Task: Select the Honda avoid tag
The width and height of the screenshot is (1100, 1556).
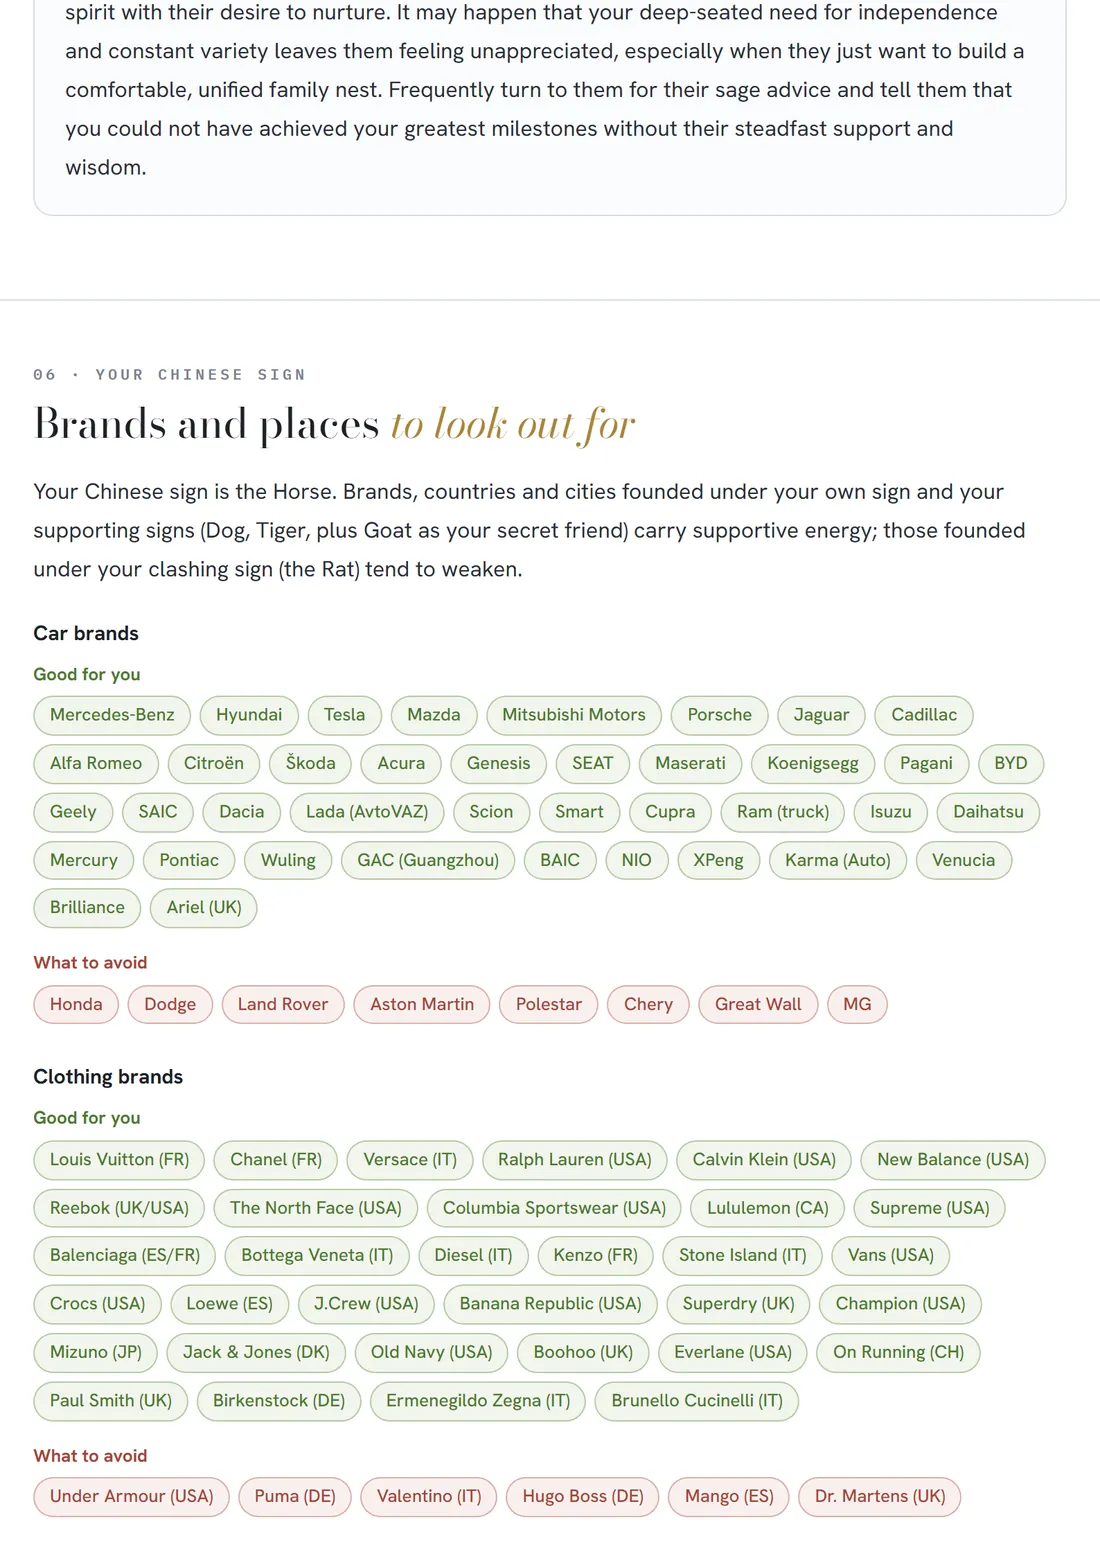Action: pyautogui.click(x=76, y=1004)
